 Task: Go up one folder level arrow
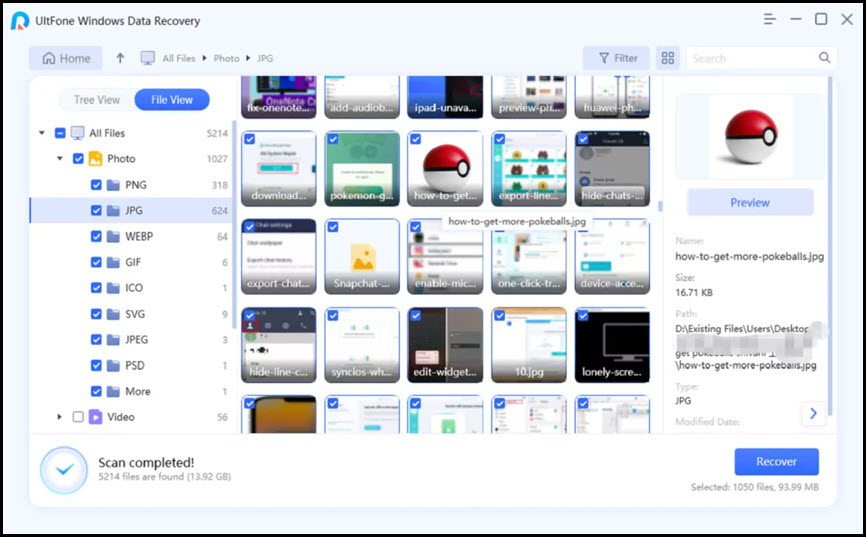(120, 58)
